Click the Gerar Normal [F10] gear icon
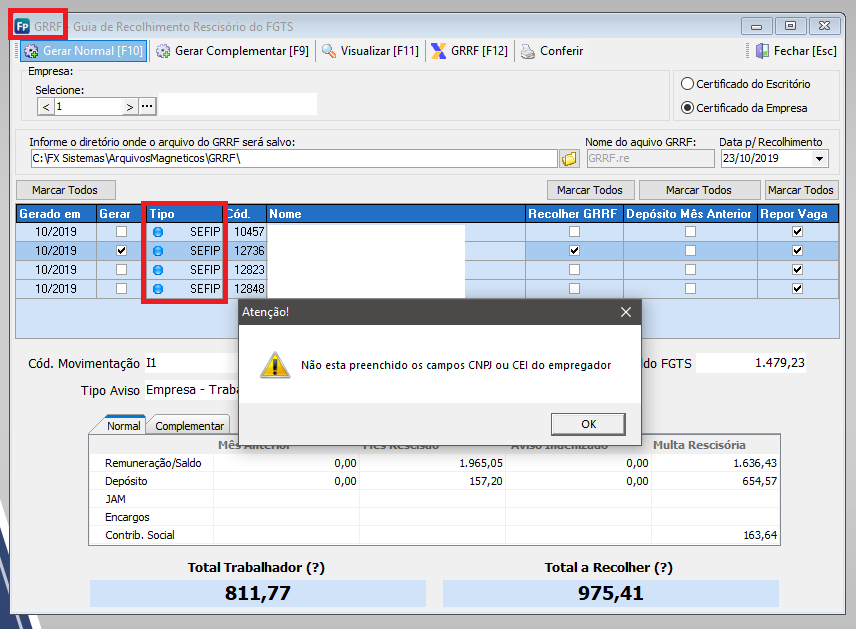This screenshot has height=629, width=856. [x=32, y=51]
